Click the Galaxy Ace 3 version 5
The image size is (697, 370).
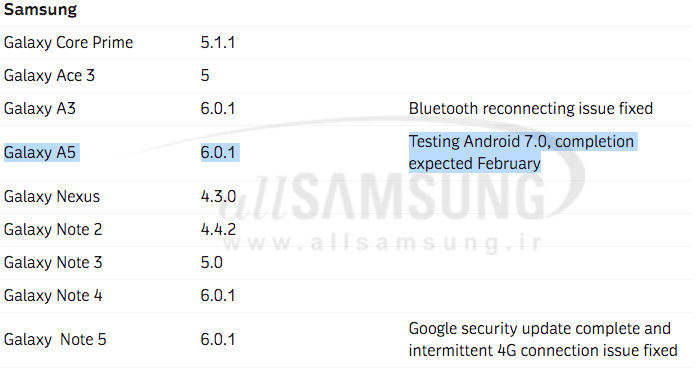(x=205, y=76)
